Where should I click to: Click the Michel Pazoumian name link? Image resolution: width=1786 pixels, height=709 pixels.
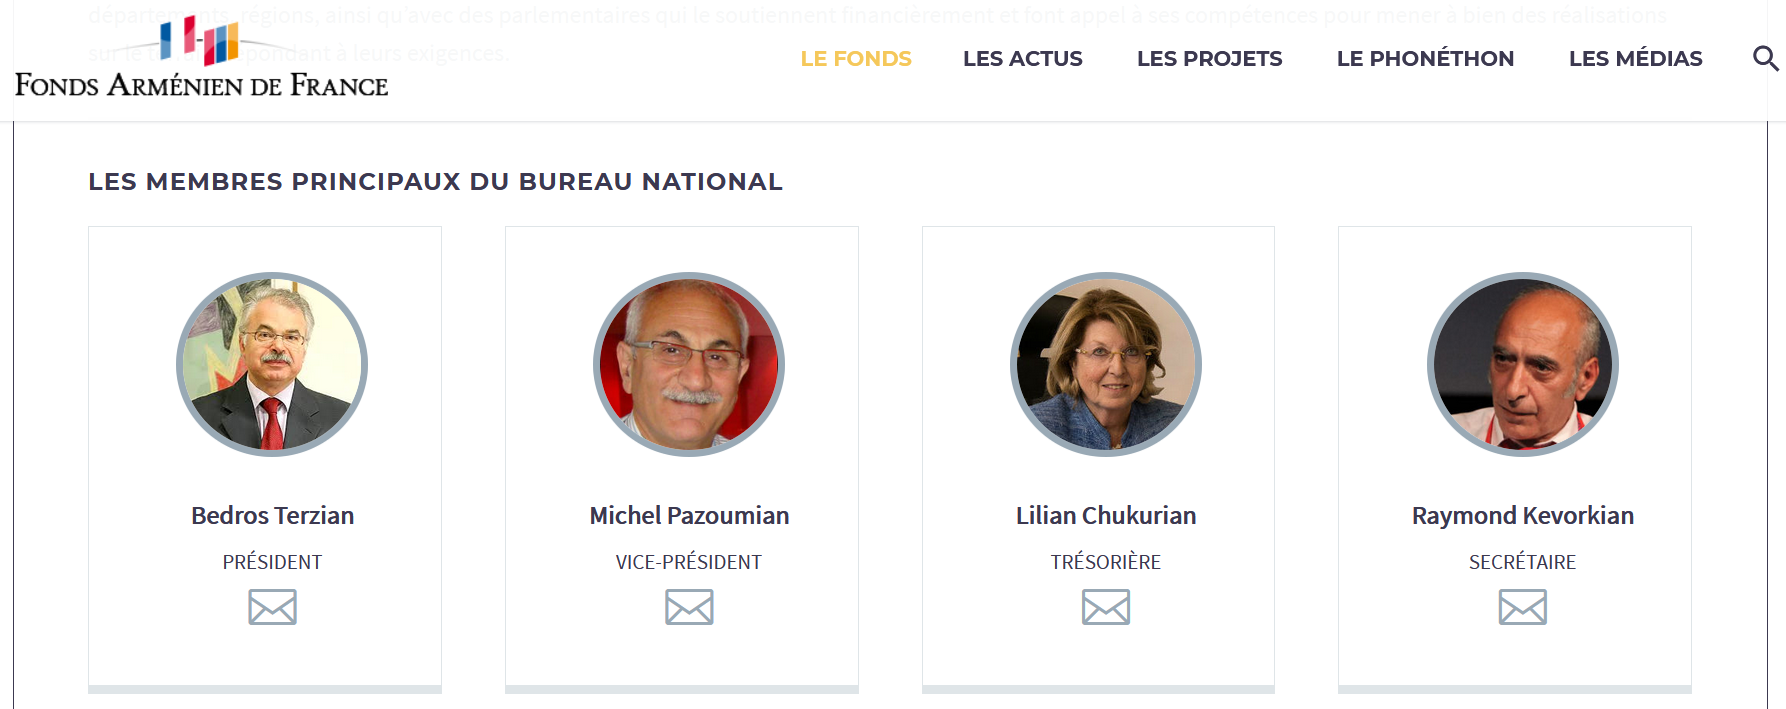(689, 516)
